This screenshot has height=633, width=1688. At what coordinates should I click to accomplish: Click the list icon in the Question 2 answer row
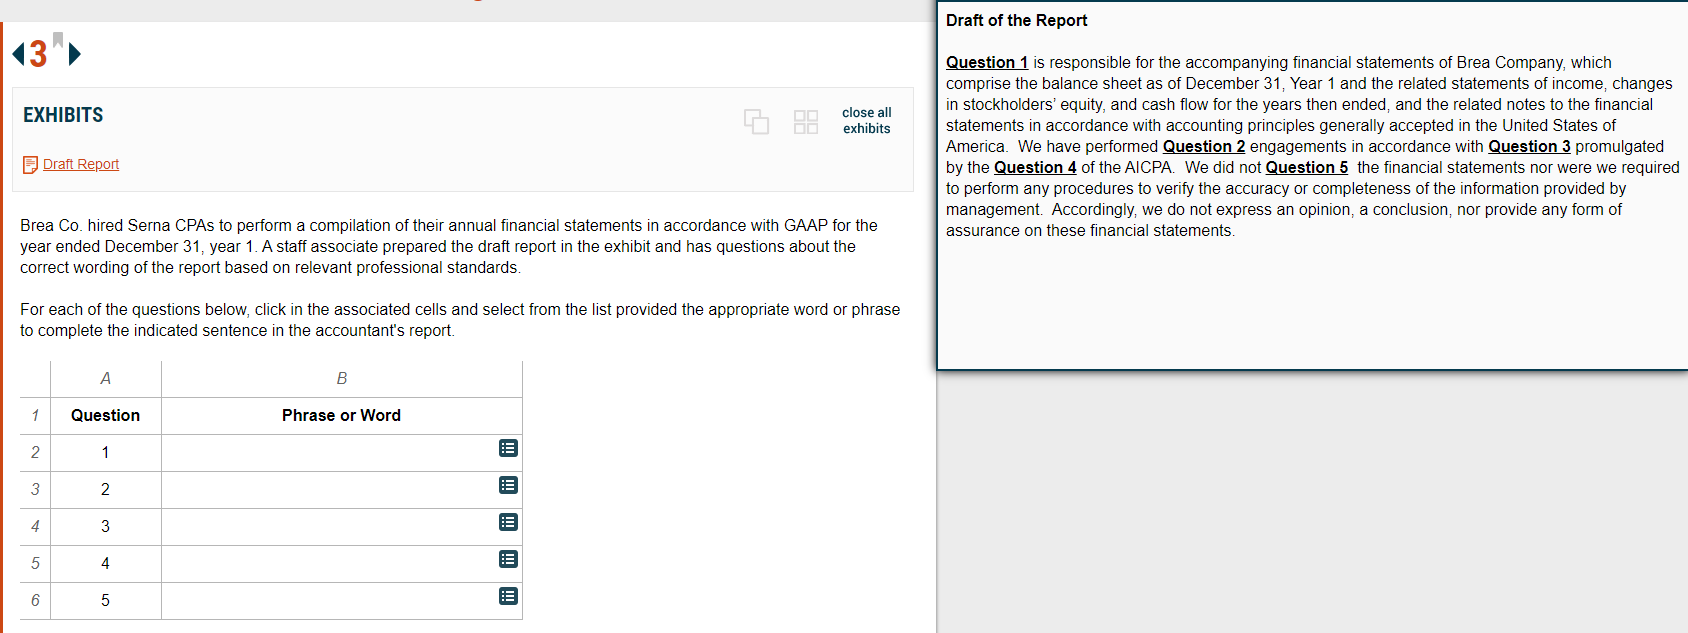pyautogui.click(x=508, y=486)
